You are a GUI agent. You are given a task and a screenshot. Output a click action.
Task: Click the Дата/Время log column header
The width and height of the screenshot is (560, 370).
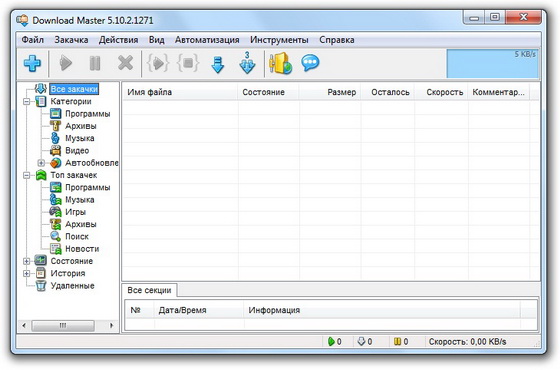click(x=199, y=310)
